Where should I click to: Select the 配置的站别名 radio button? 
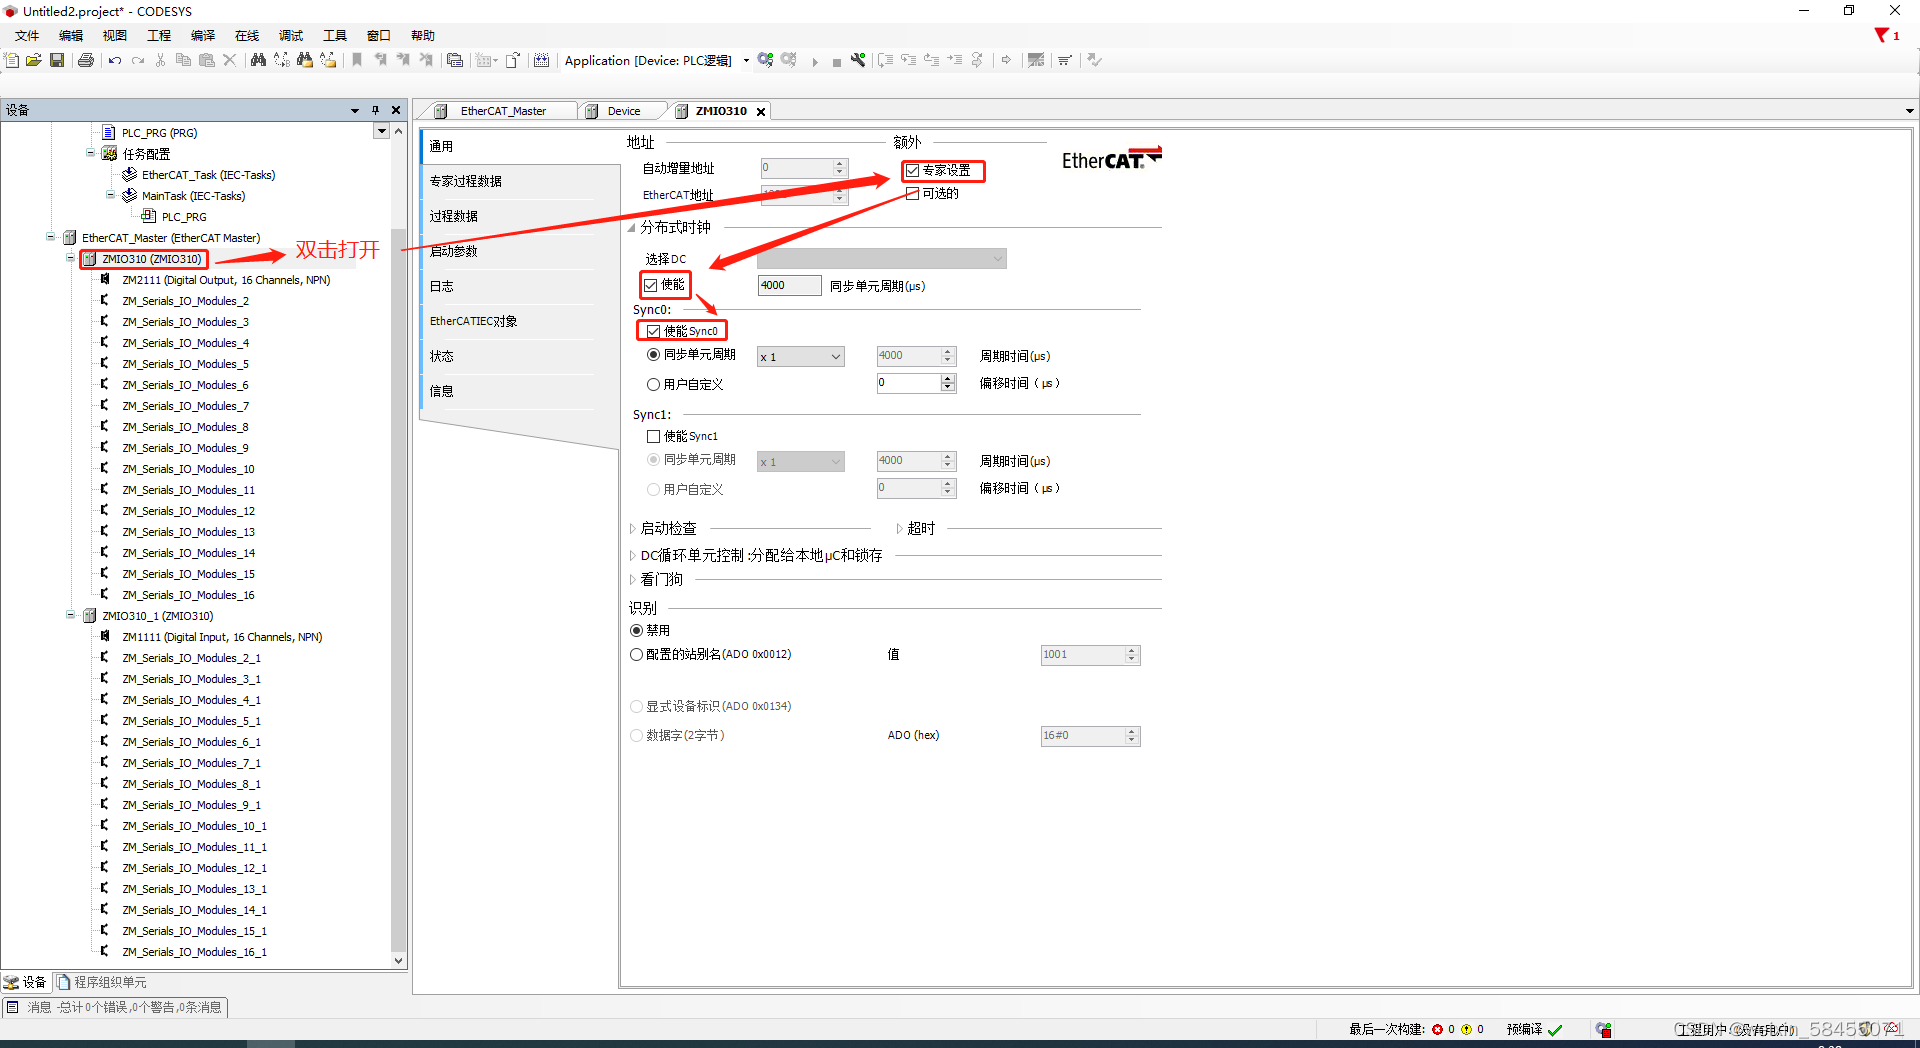coord(637,654)
